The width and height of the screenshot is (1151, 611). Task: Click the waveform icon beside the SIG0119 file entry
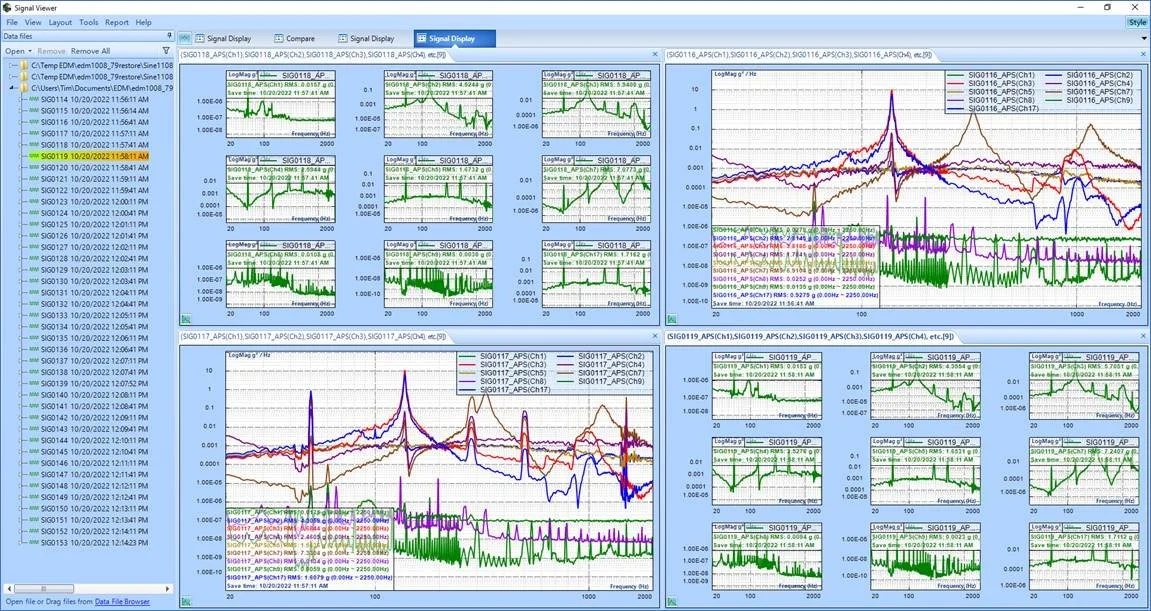[x=34, y=156]
